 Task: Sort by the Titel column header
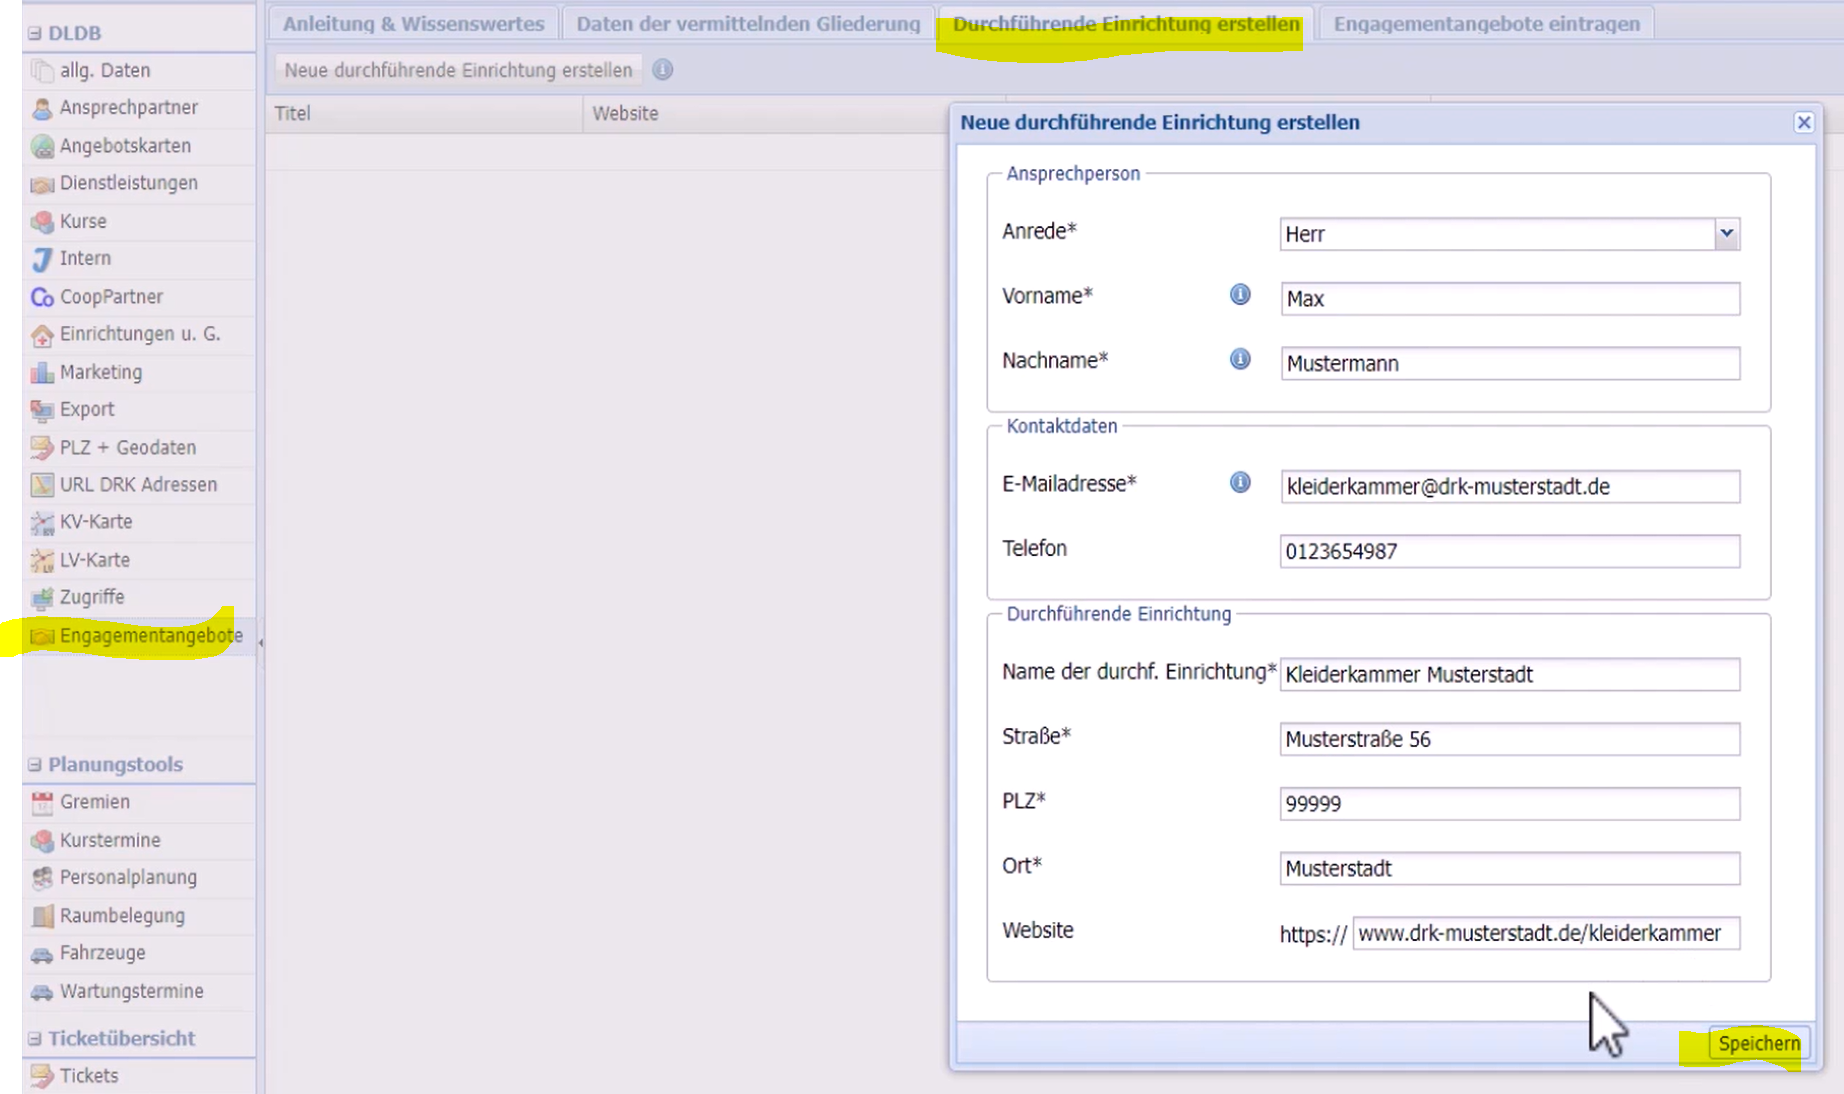click(293, 114)
